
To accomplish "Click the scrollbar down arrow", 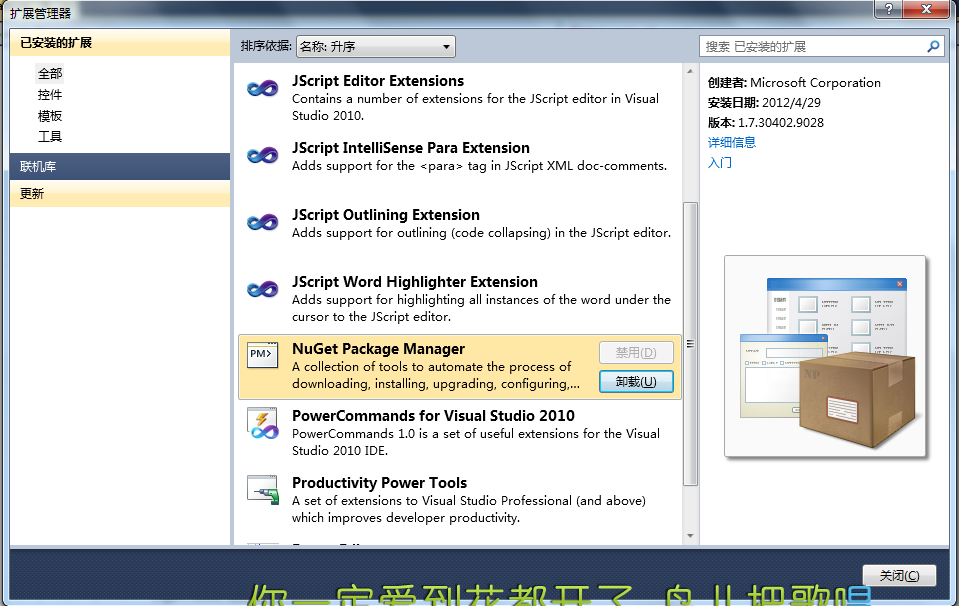I will point(690,536).
